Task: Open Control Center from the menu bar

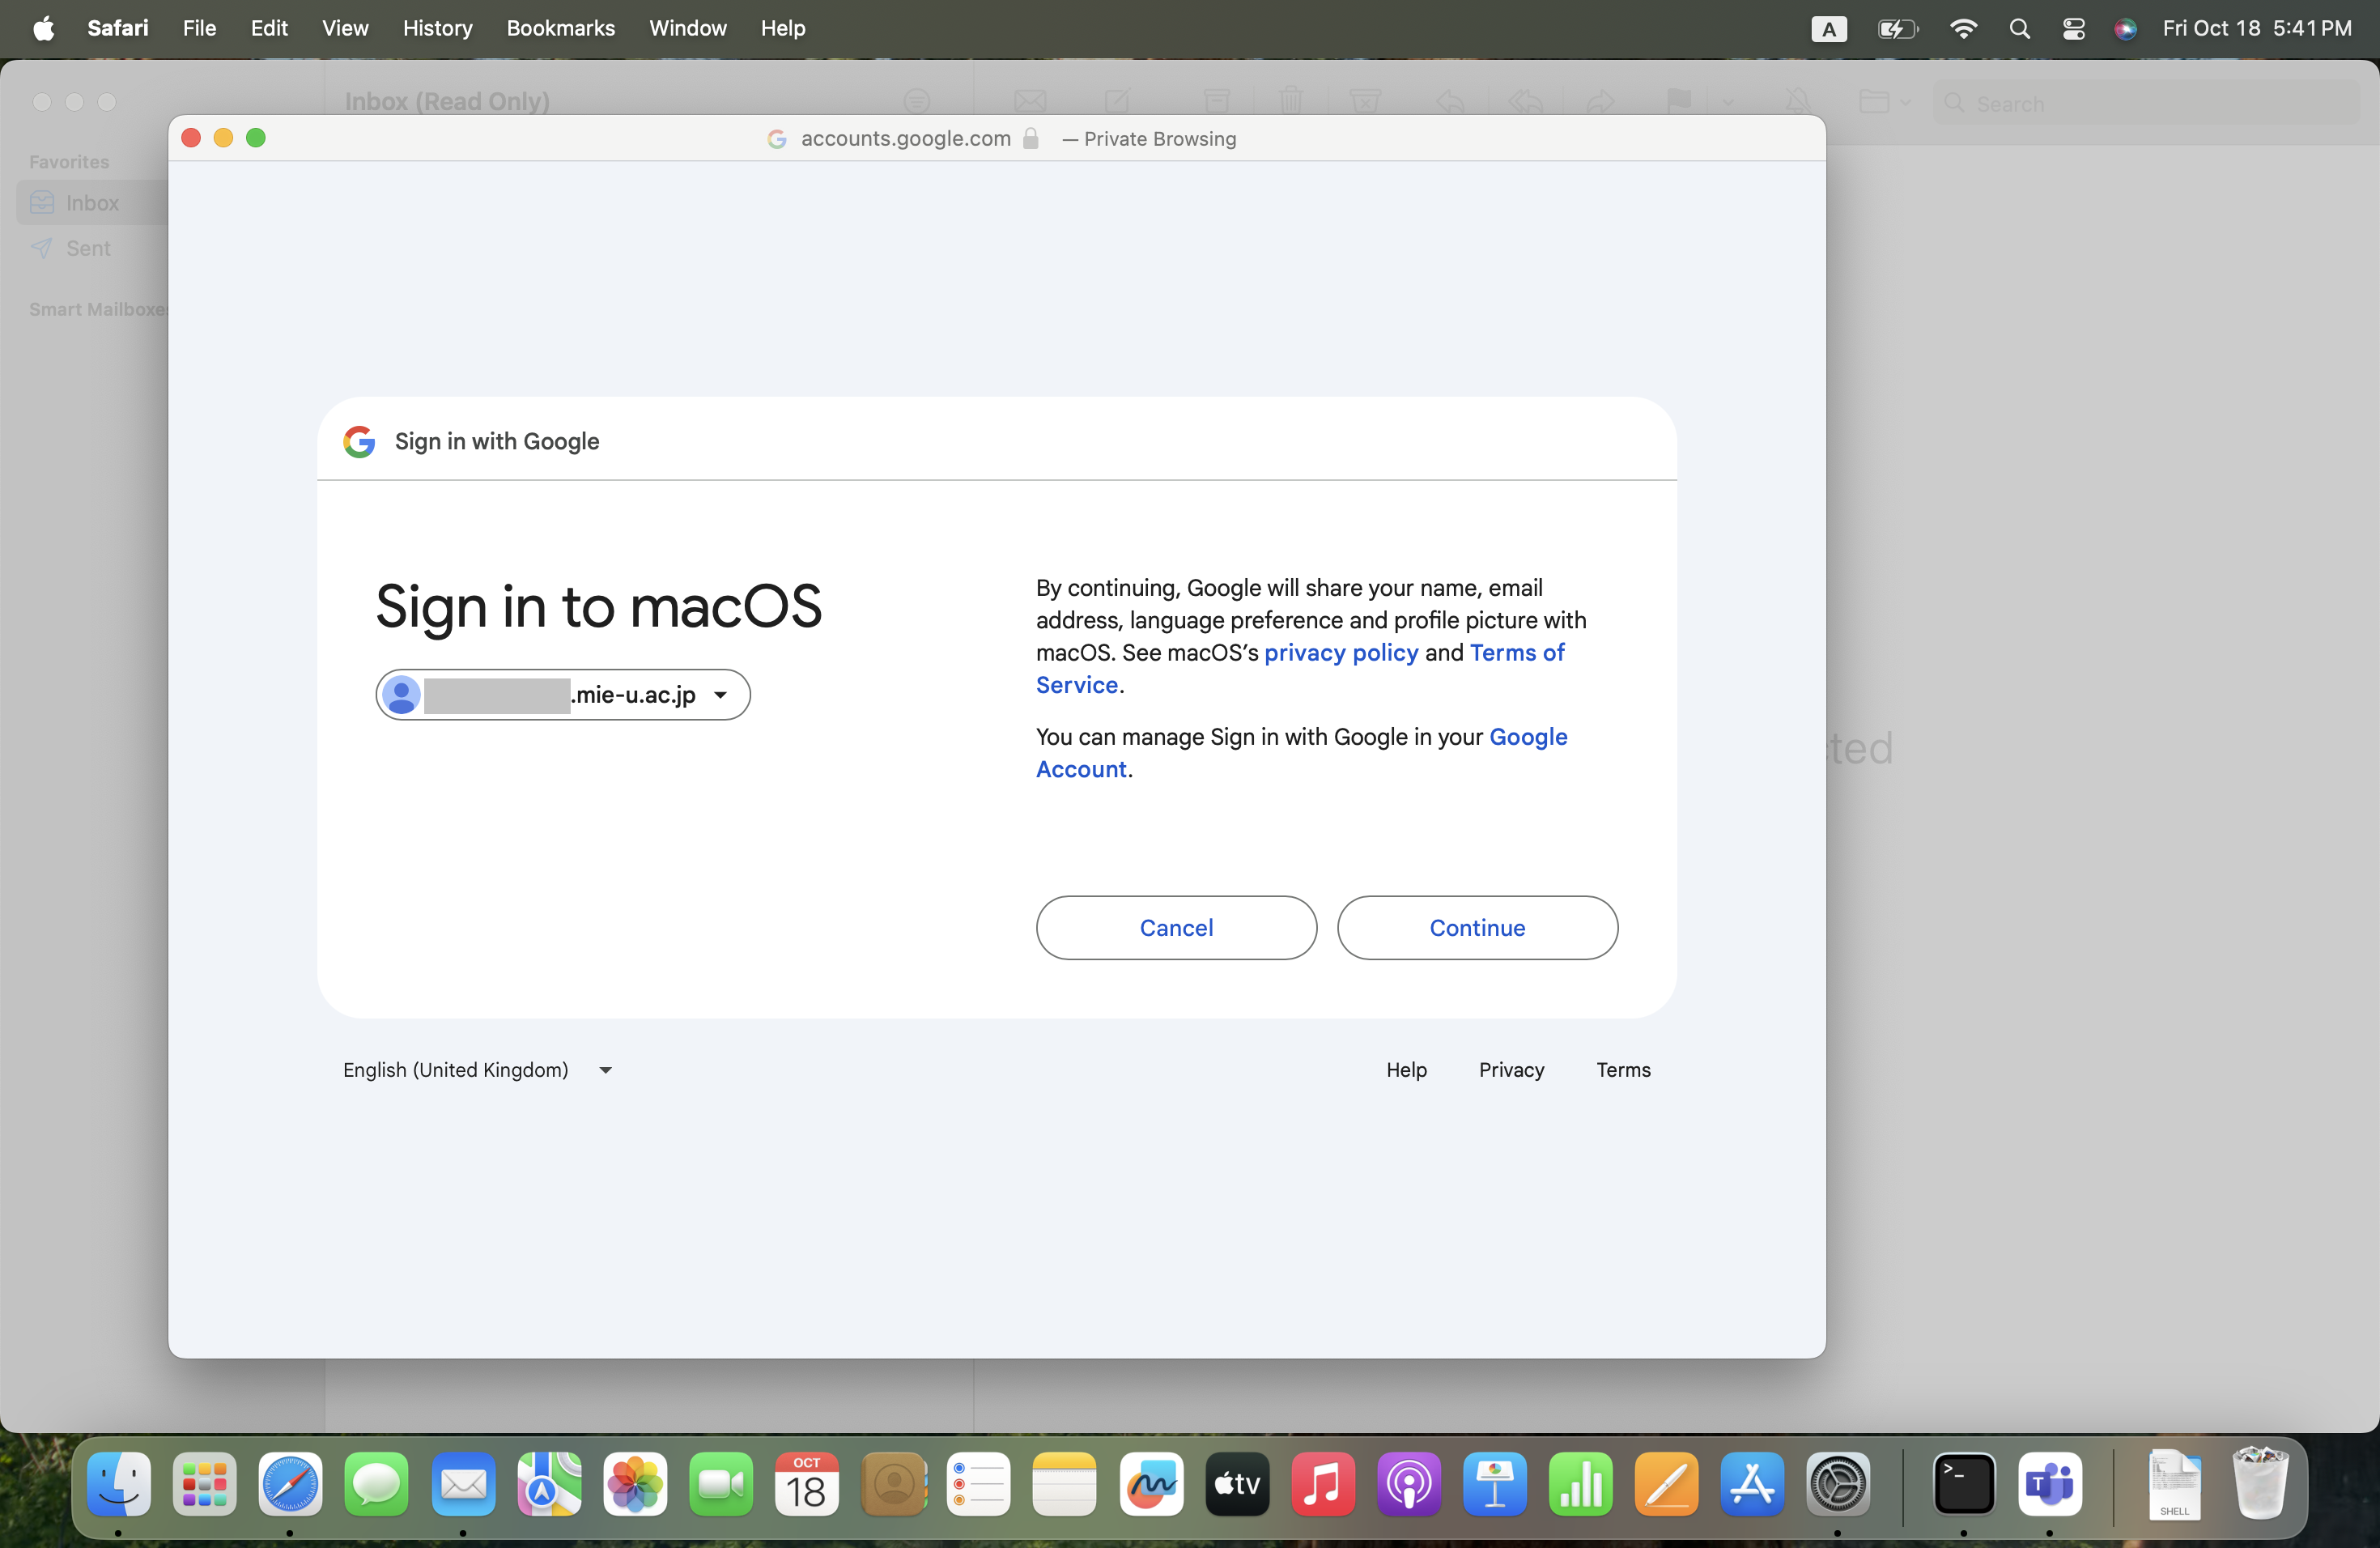Action: tap(2073, 28)
